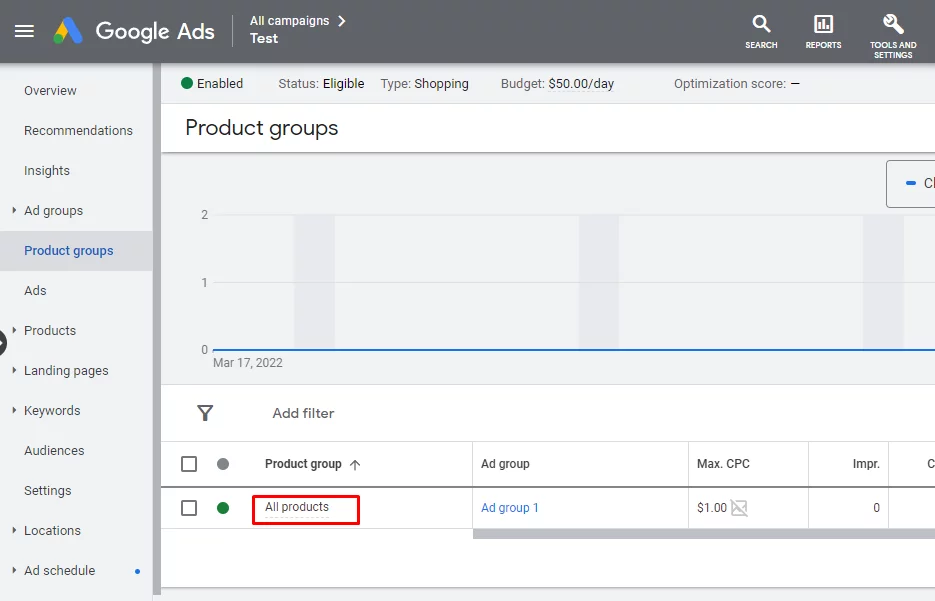Open the Insights page
This screenshot has height=601, width=935.
pos(47,171)
